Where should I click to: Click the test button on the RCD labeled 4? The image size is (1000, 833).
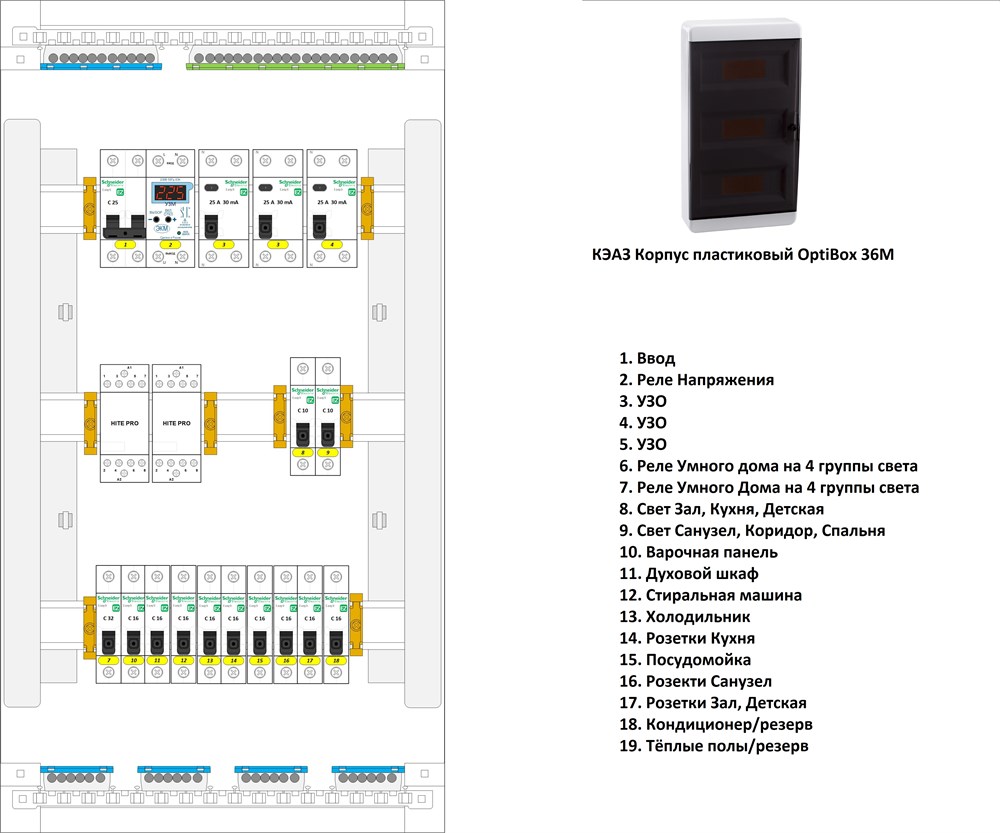click(320, 188)
